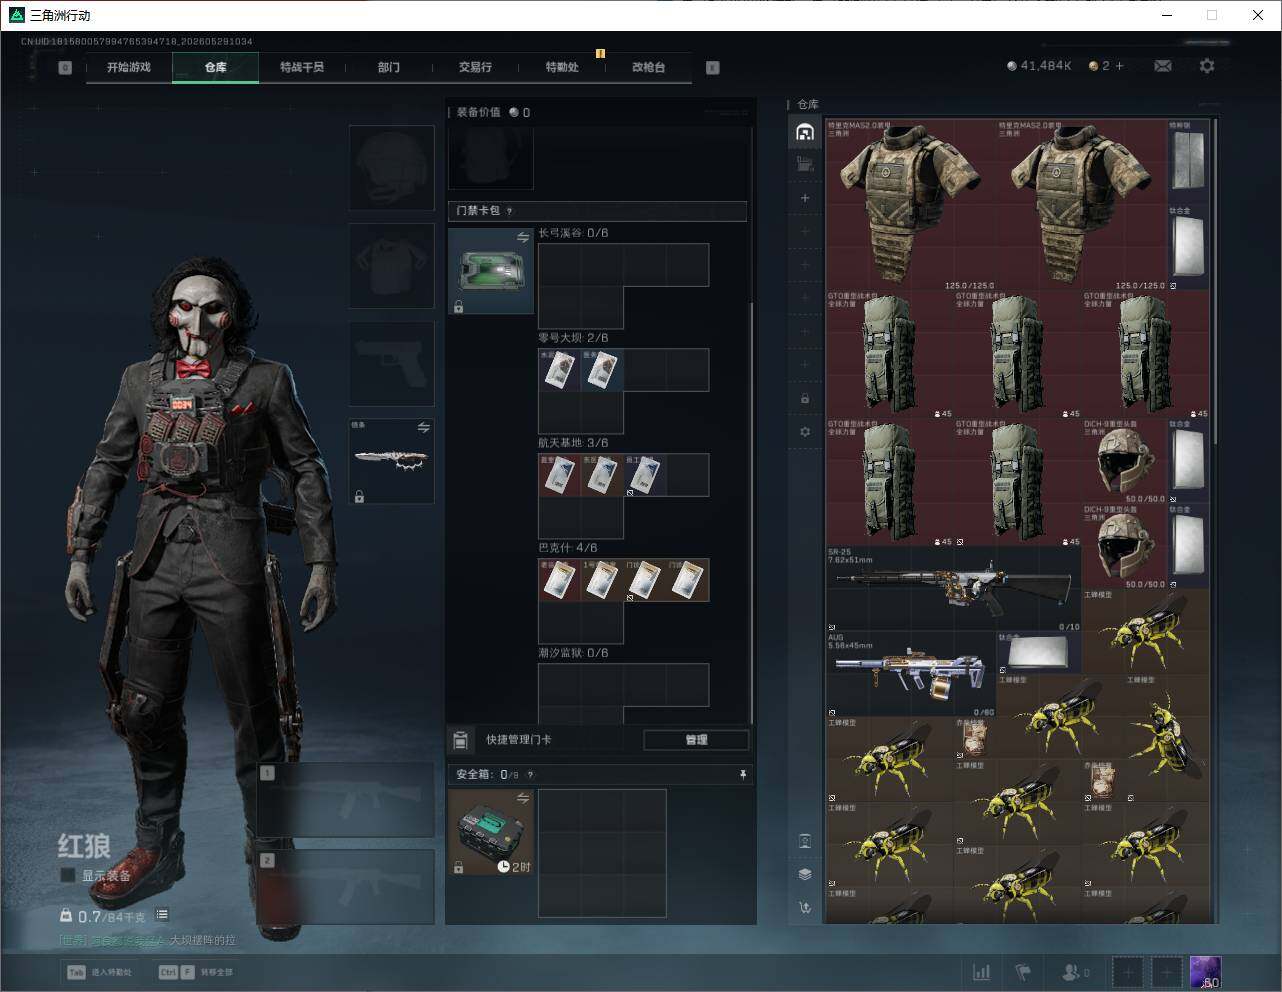Click the padlock icon in warehouse sidebar
1282x992 pixels.
click(x=805, y=399)
